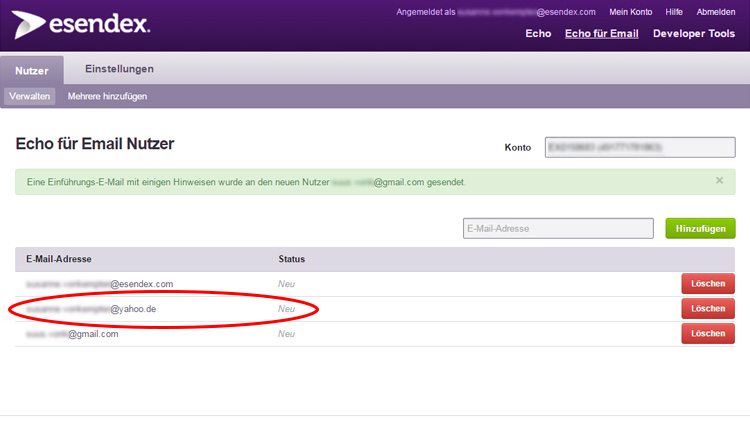Switch to the Nutzer tab
The image size is (750, 427).
pyautogui.click(x=32, y=70)
